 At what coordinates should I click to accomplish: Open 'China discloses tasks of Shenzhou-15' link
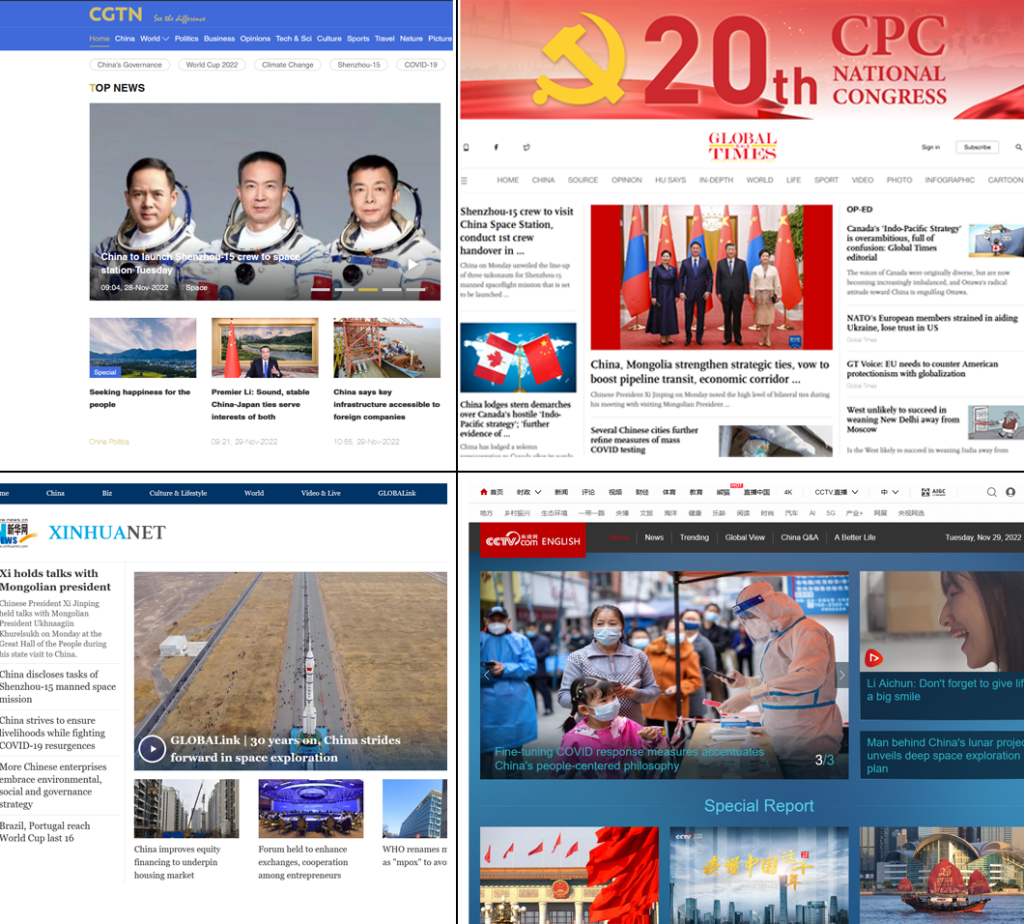(58, 686)
